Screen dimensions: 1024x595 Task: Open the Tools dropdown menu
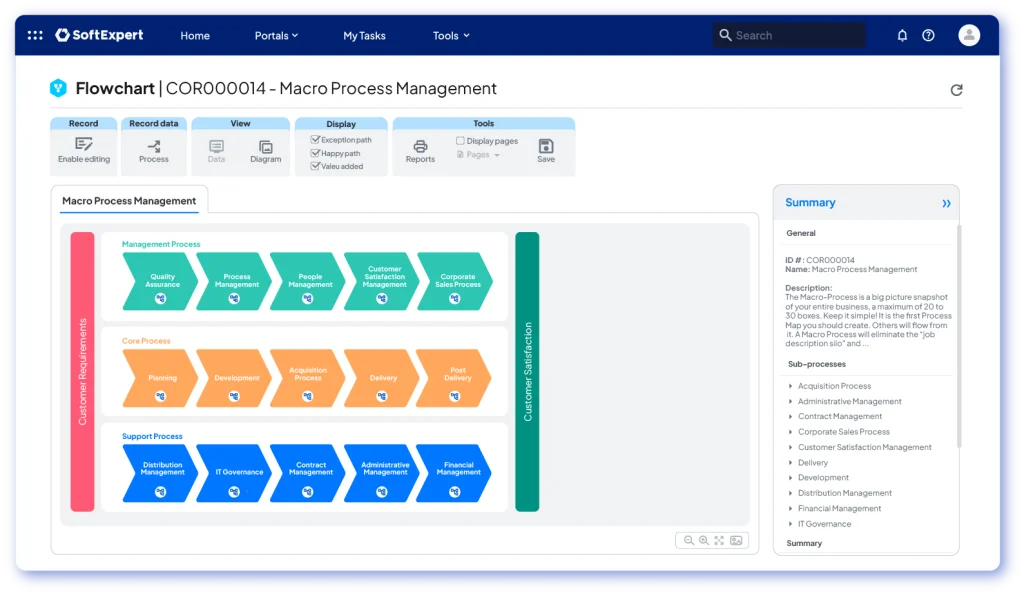pyautogui.click(x=451, y=35)
